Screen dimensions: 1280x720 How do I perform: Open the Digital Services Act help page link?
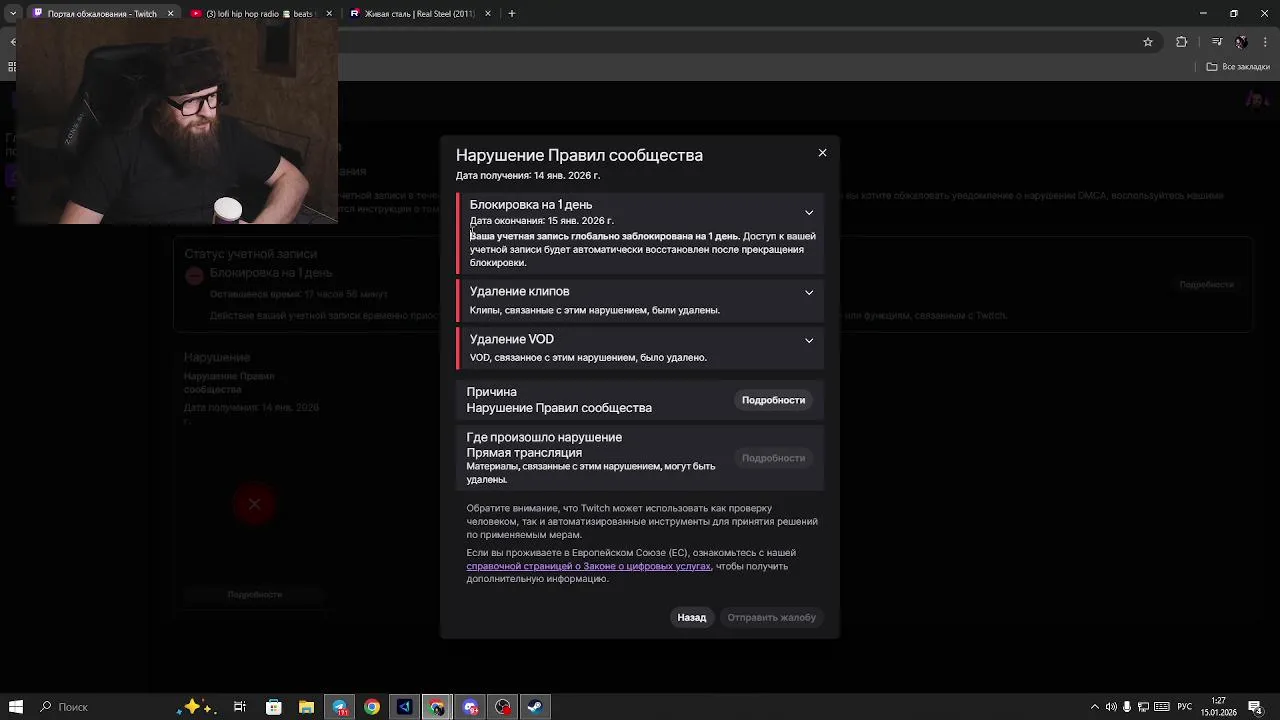588,566
